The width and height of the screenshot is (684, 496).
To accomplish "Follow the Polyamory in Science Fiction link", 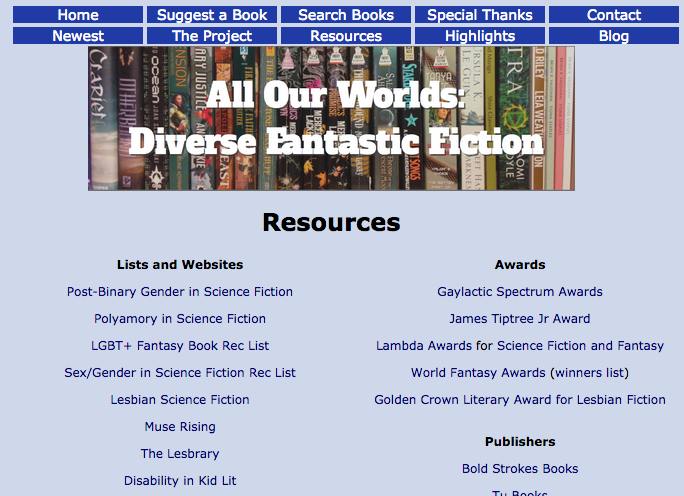I will [180, 319].
